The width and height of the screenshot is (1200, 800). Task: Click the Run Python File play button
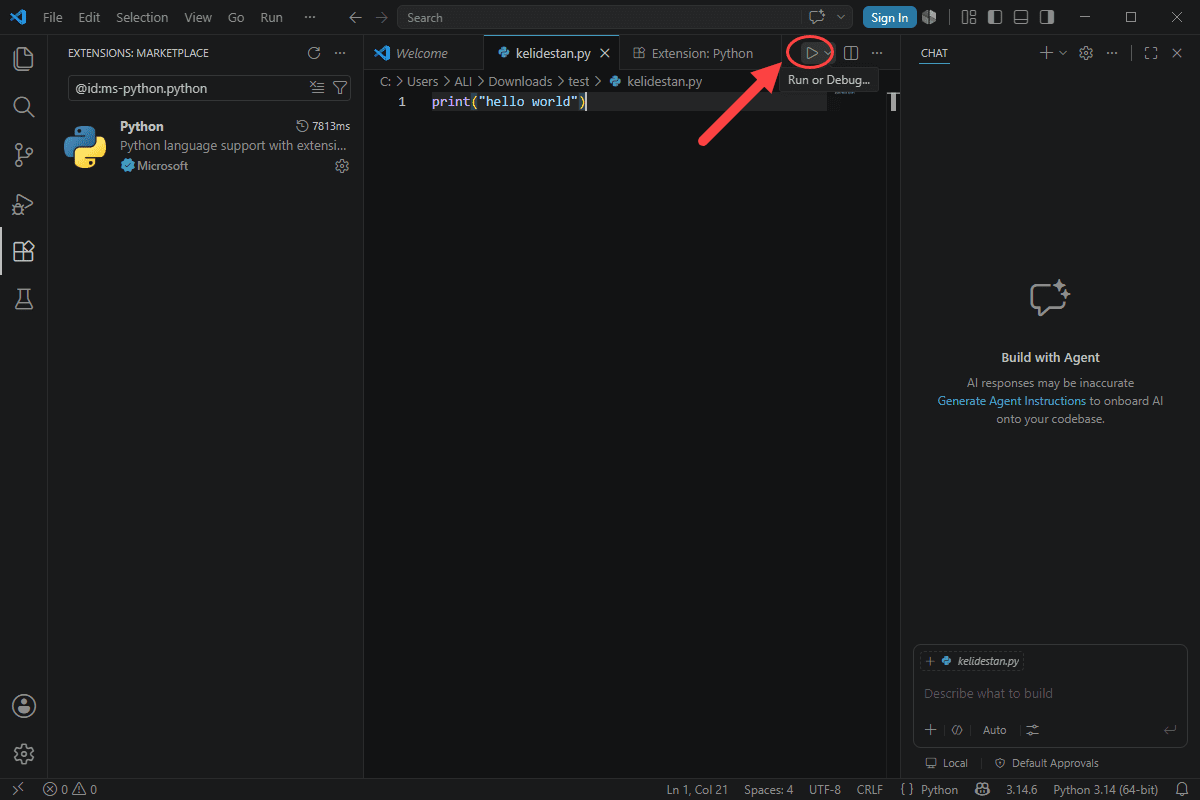(812, 53)
